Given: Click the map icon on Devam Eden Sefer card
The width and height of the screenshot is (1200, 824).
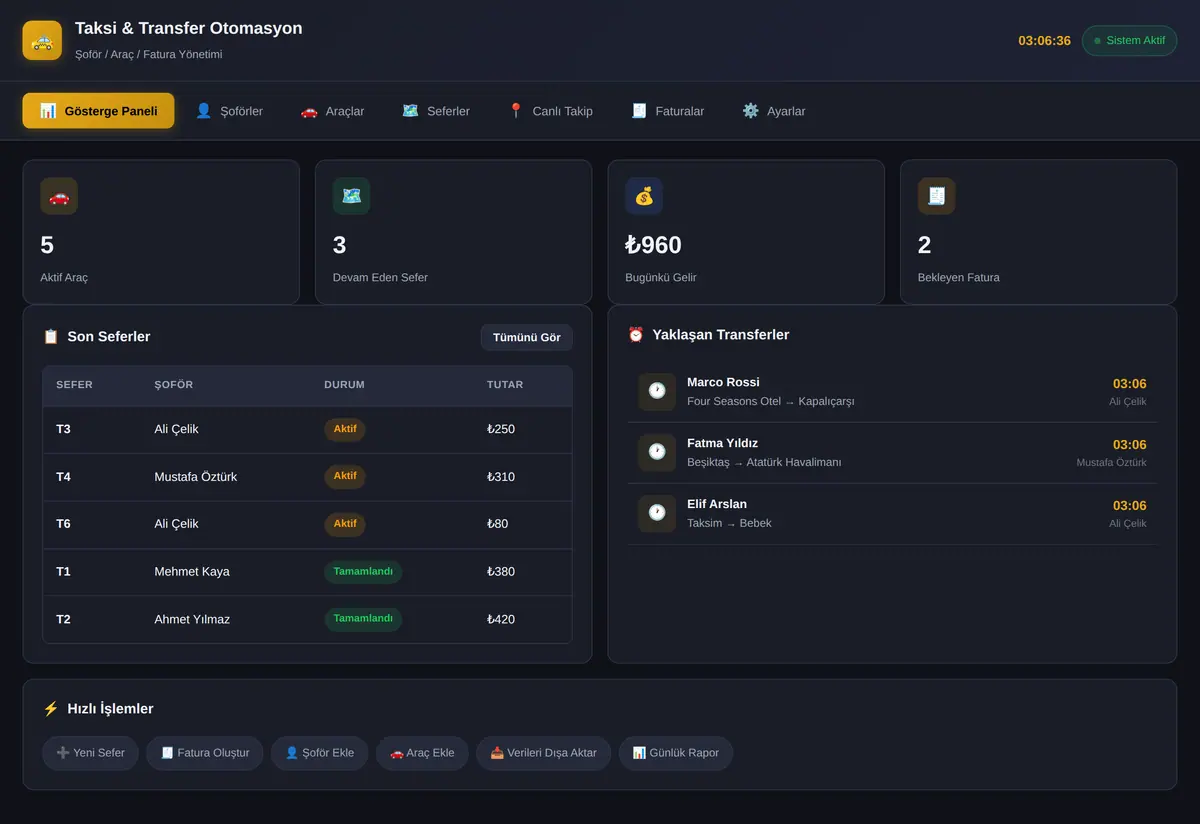Looking at the screenshot, I should click(351, 196).
